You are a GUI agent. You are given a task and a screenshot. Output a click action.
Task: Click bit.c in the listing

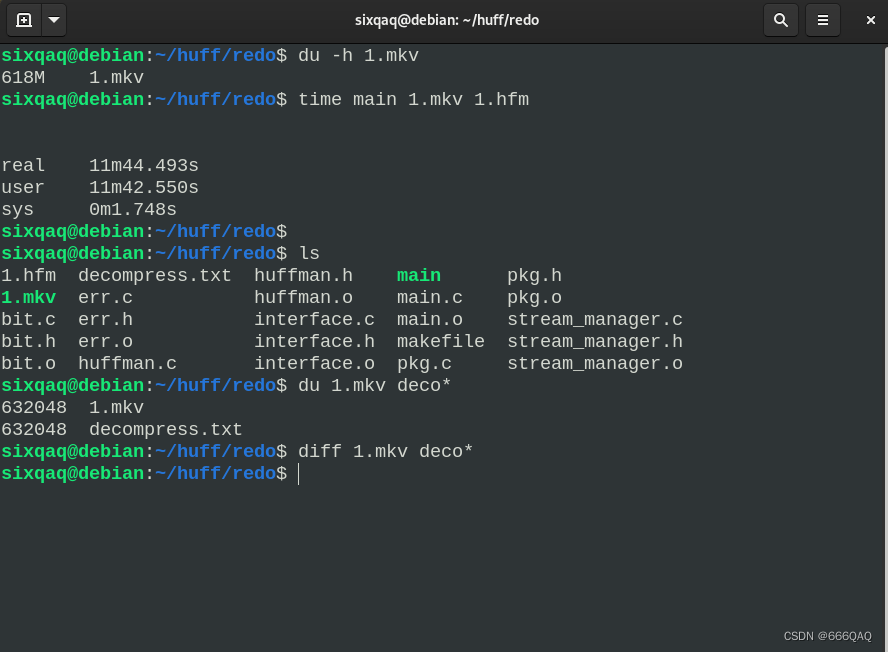28,319
